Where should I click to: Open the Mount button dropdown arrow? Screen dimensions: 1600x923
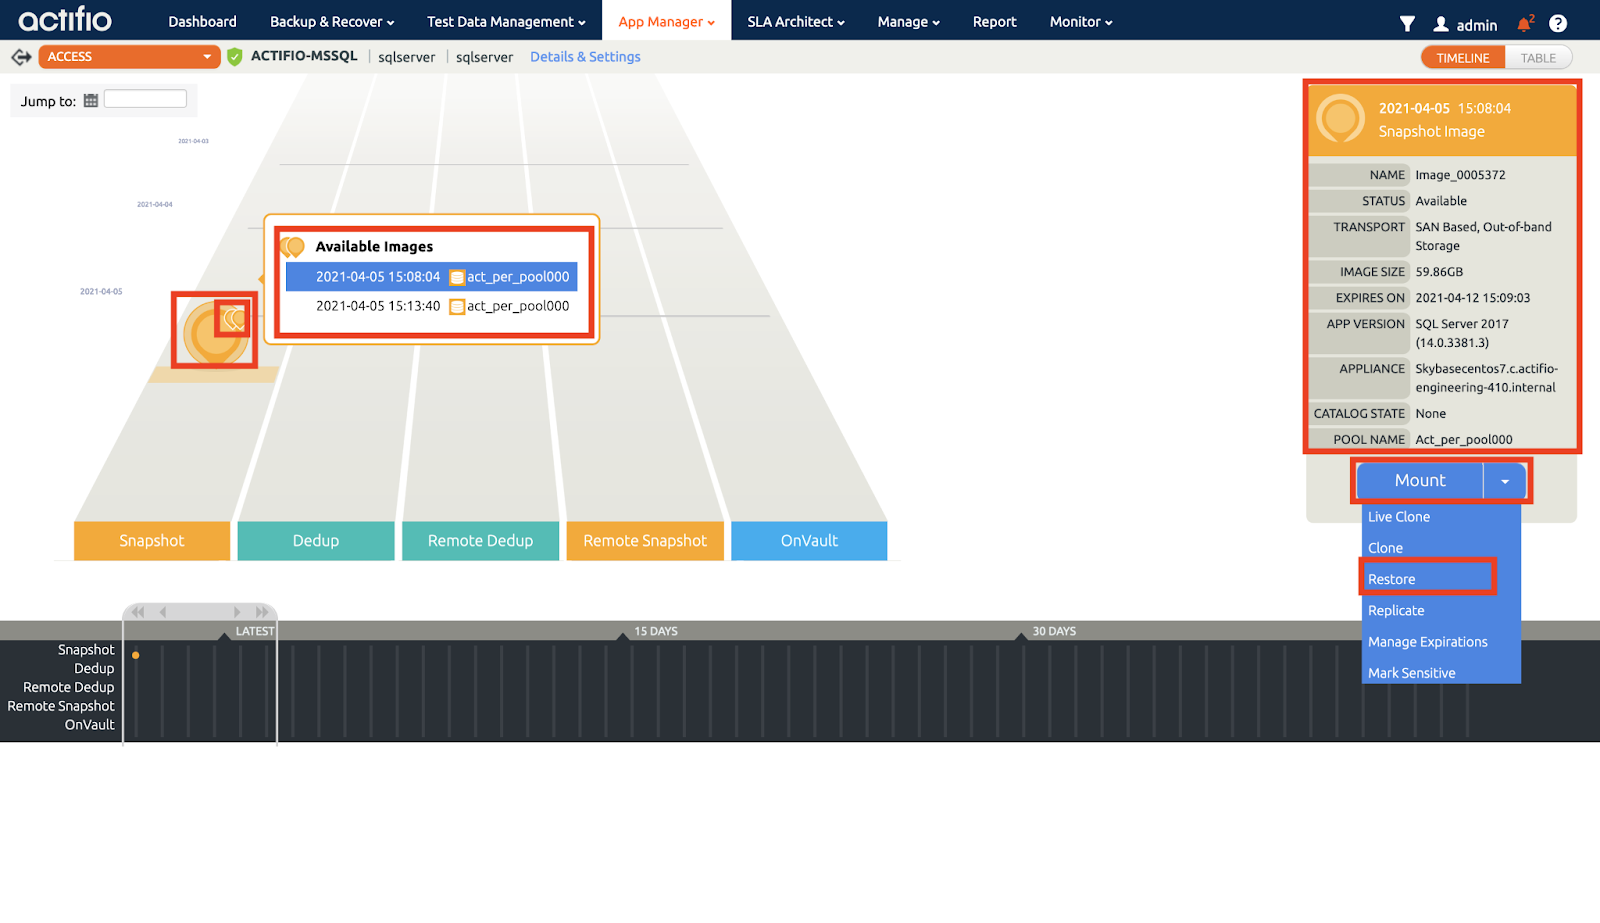click(1505, 481)
